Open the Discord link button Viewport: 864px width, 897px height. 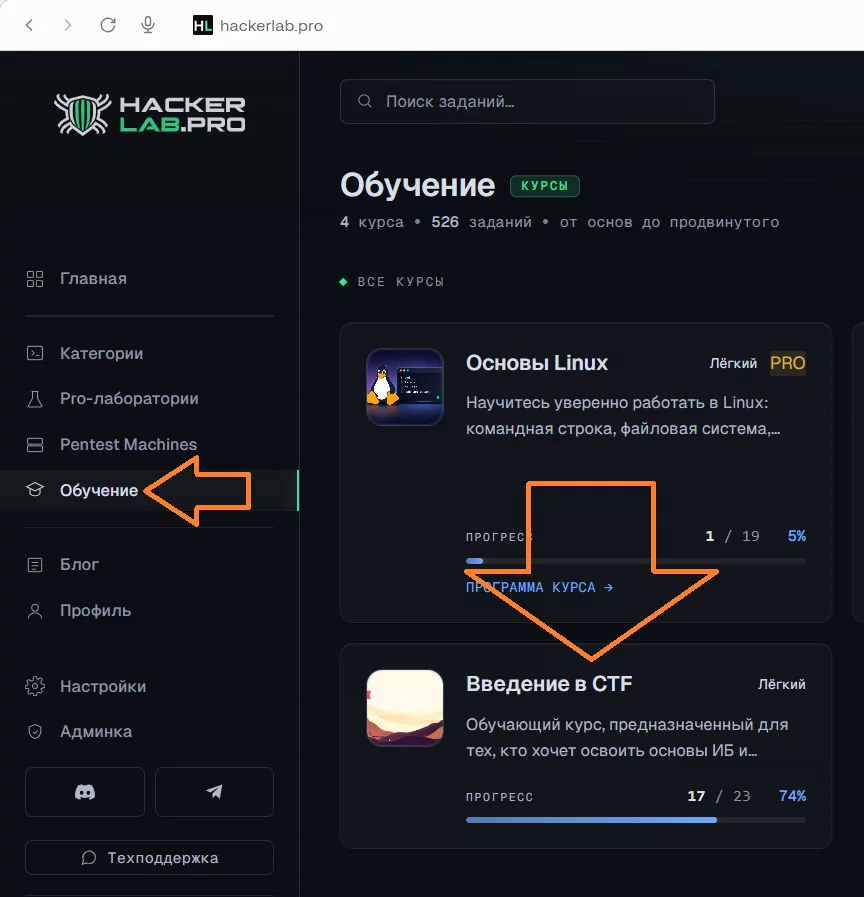coord(85,792)
